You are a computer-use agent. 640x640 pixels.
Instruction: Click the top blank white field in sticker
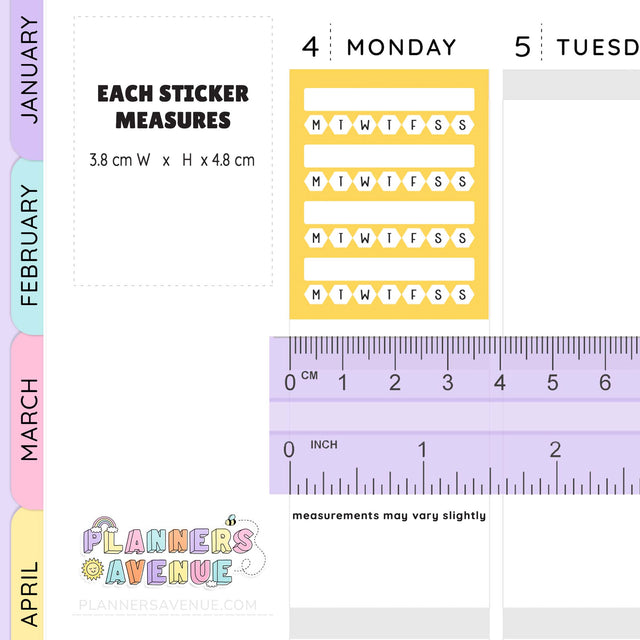pyautogui.click(x=389, y=99)
